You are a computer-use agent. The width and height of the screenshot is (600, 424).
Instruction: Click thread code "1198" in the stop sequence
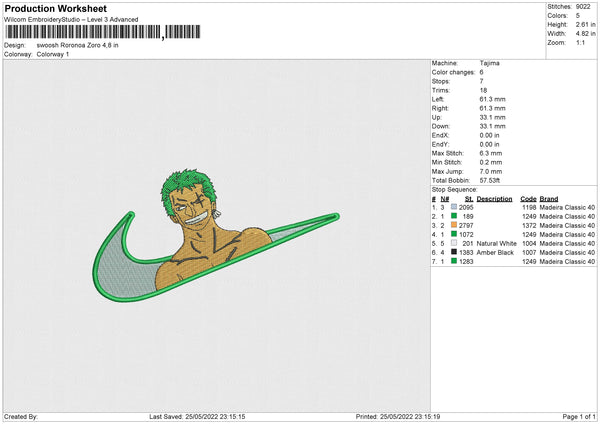click(x=529, y=207)
